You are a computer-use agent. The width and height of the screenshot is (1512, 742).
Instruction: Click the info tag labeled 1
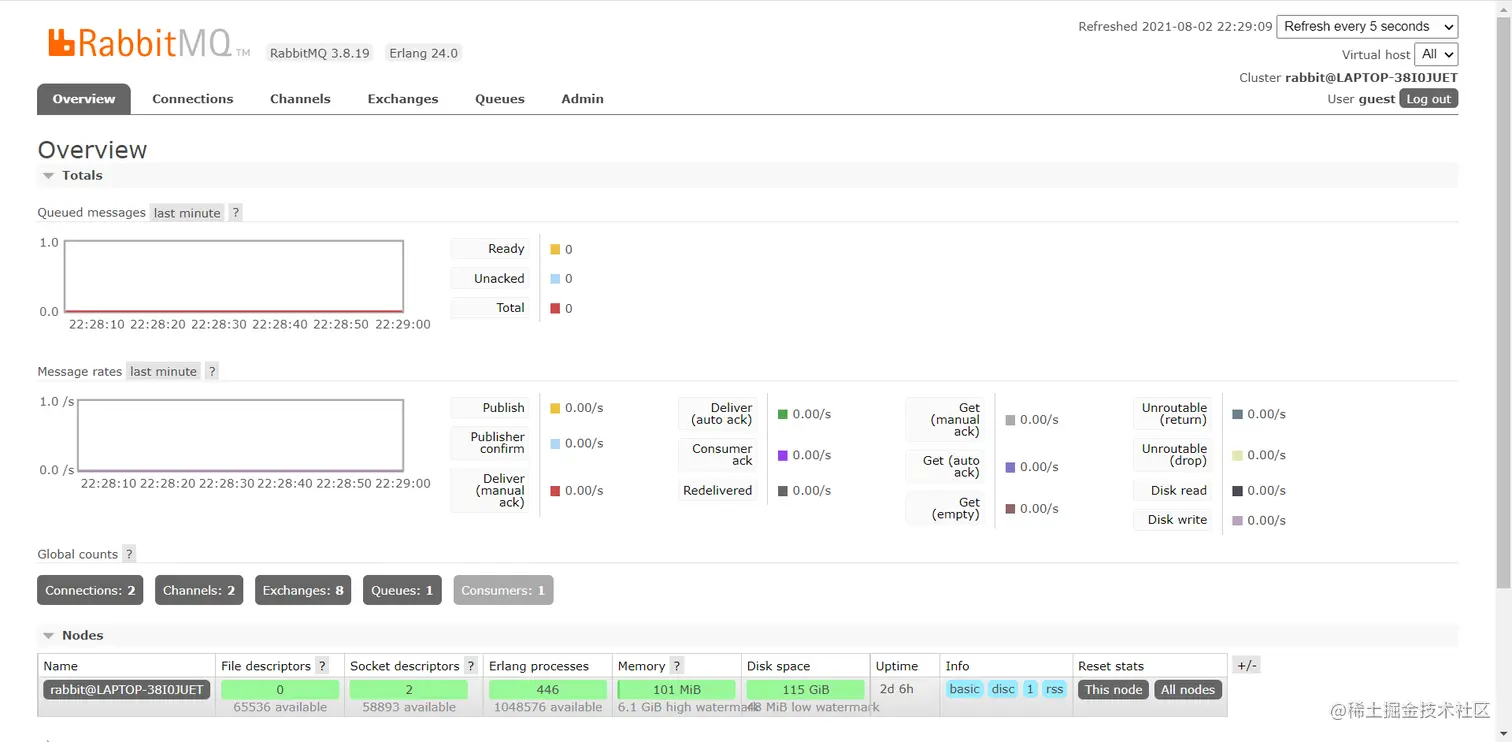1030,689
